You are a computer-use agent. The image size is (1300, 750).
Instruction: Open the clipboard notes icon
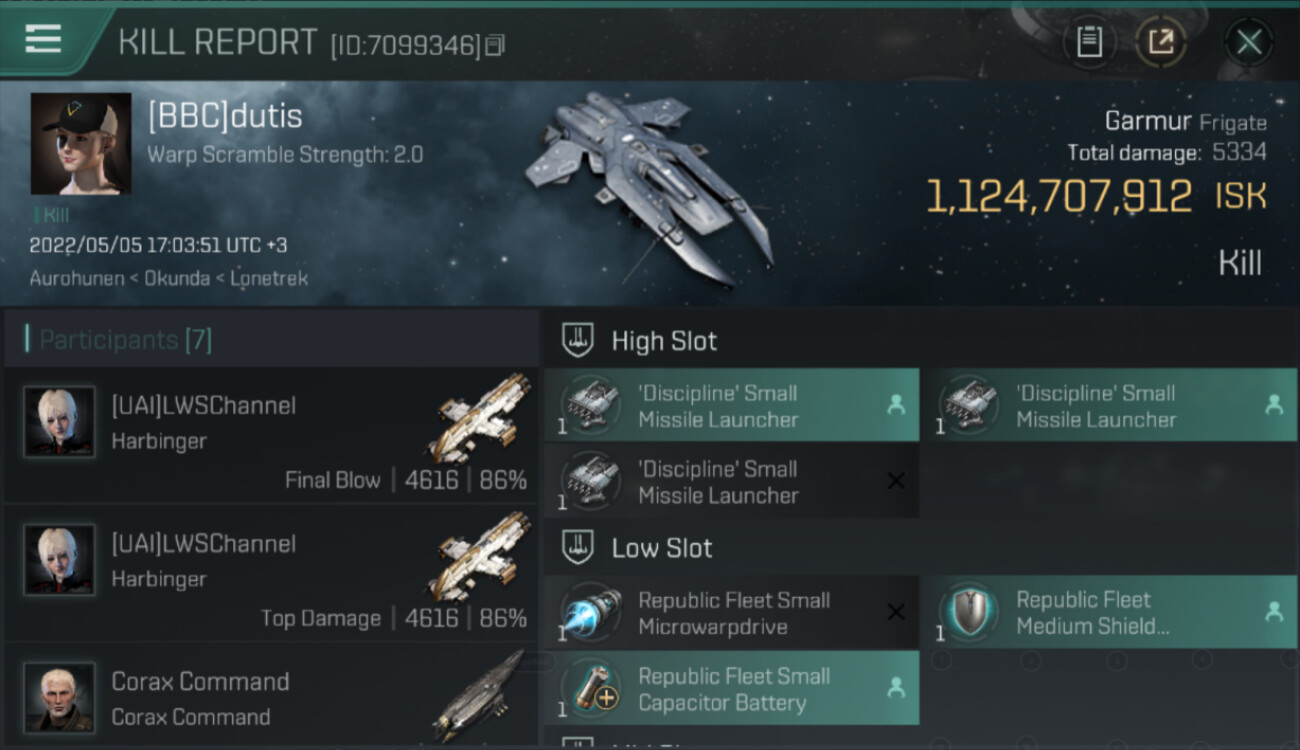click(1089, 42)
